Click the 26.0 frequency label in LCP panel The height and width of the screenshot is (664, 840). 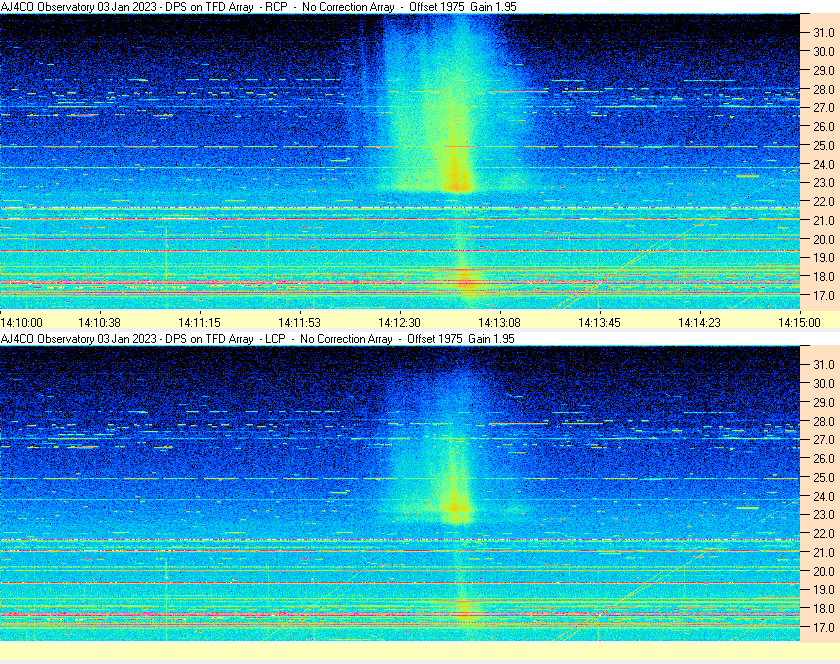click(824, 458)
